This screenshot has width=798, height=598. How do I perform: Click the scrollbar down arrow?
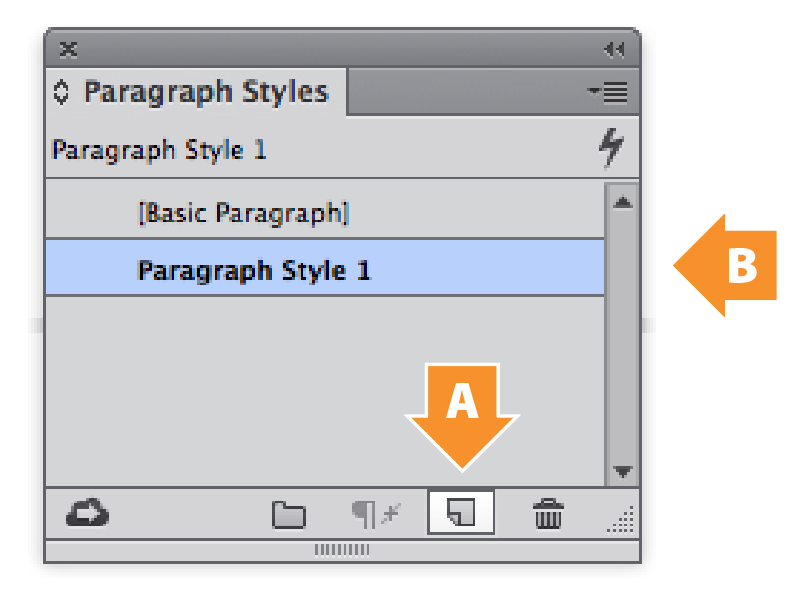pos(623,471)
